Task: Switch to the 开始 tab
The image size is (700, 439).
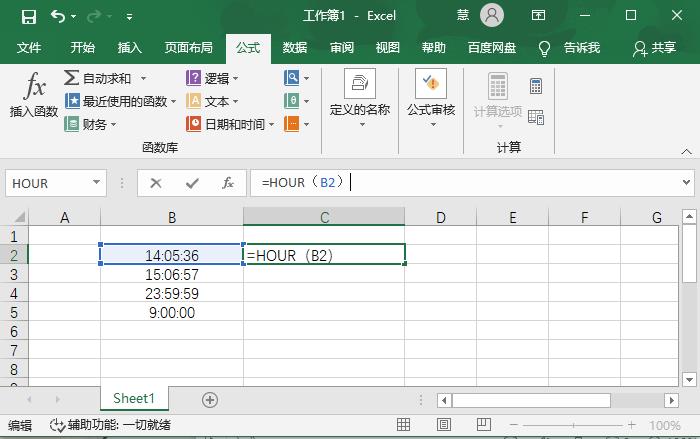Action: coord(83,47)
